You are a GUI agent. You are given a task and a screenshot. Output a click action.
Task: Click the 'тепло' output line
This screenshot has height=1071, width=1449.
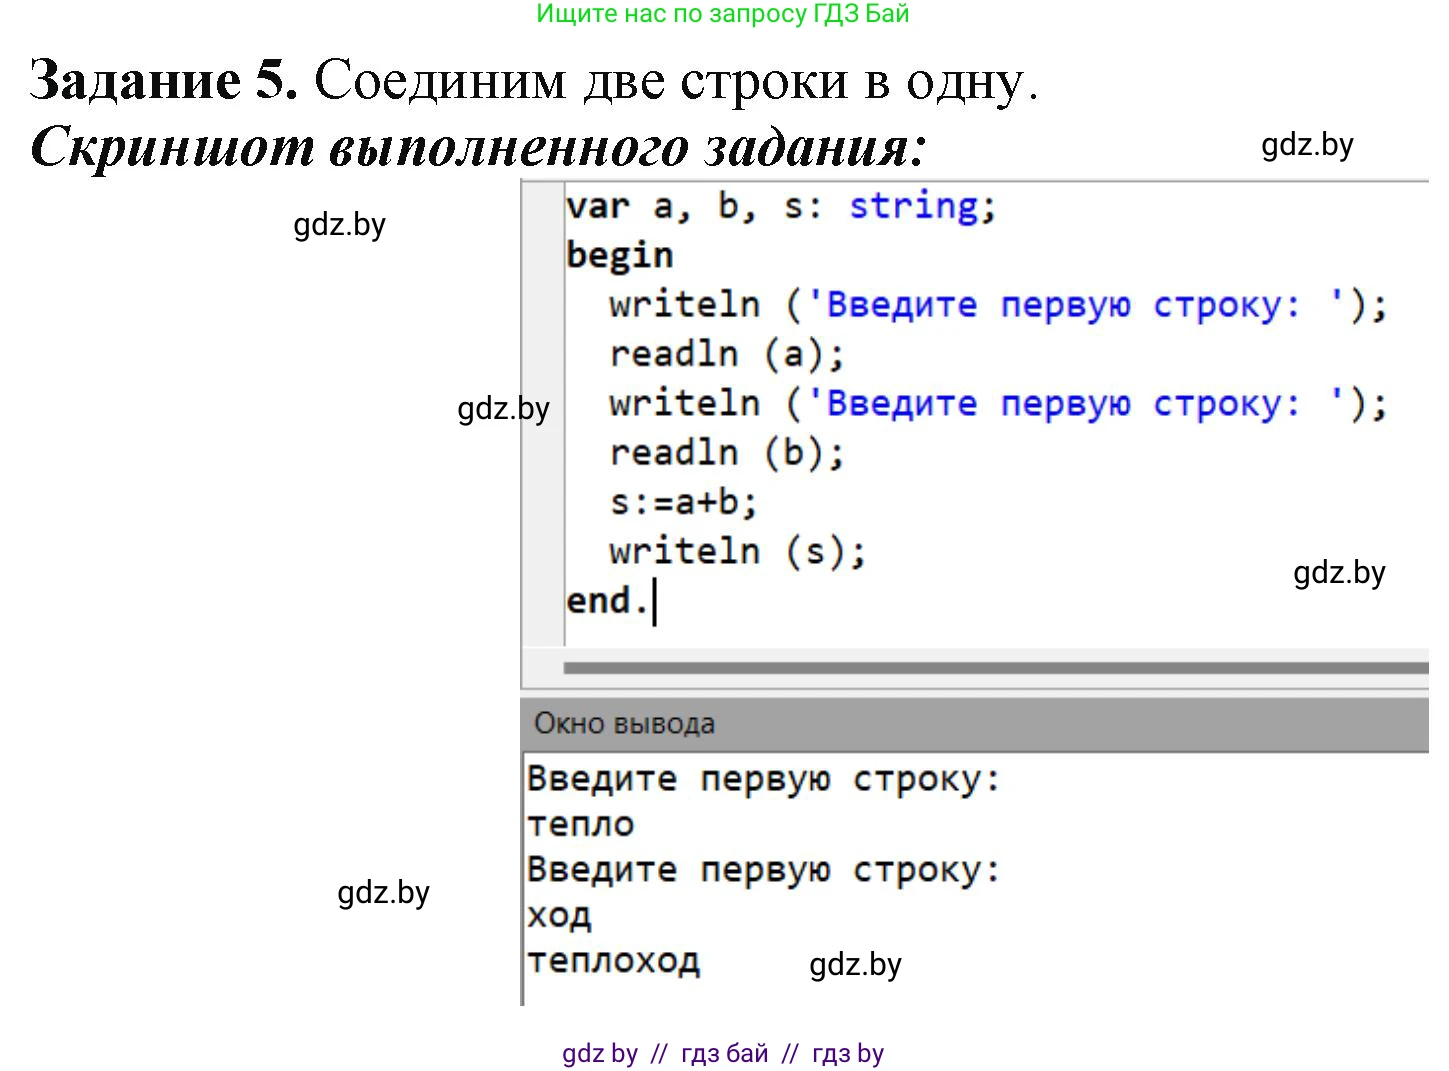[x=580, y=823]
